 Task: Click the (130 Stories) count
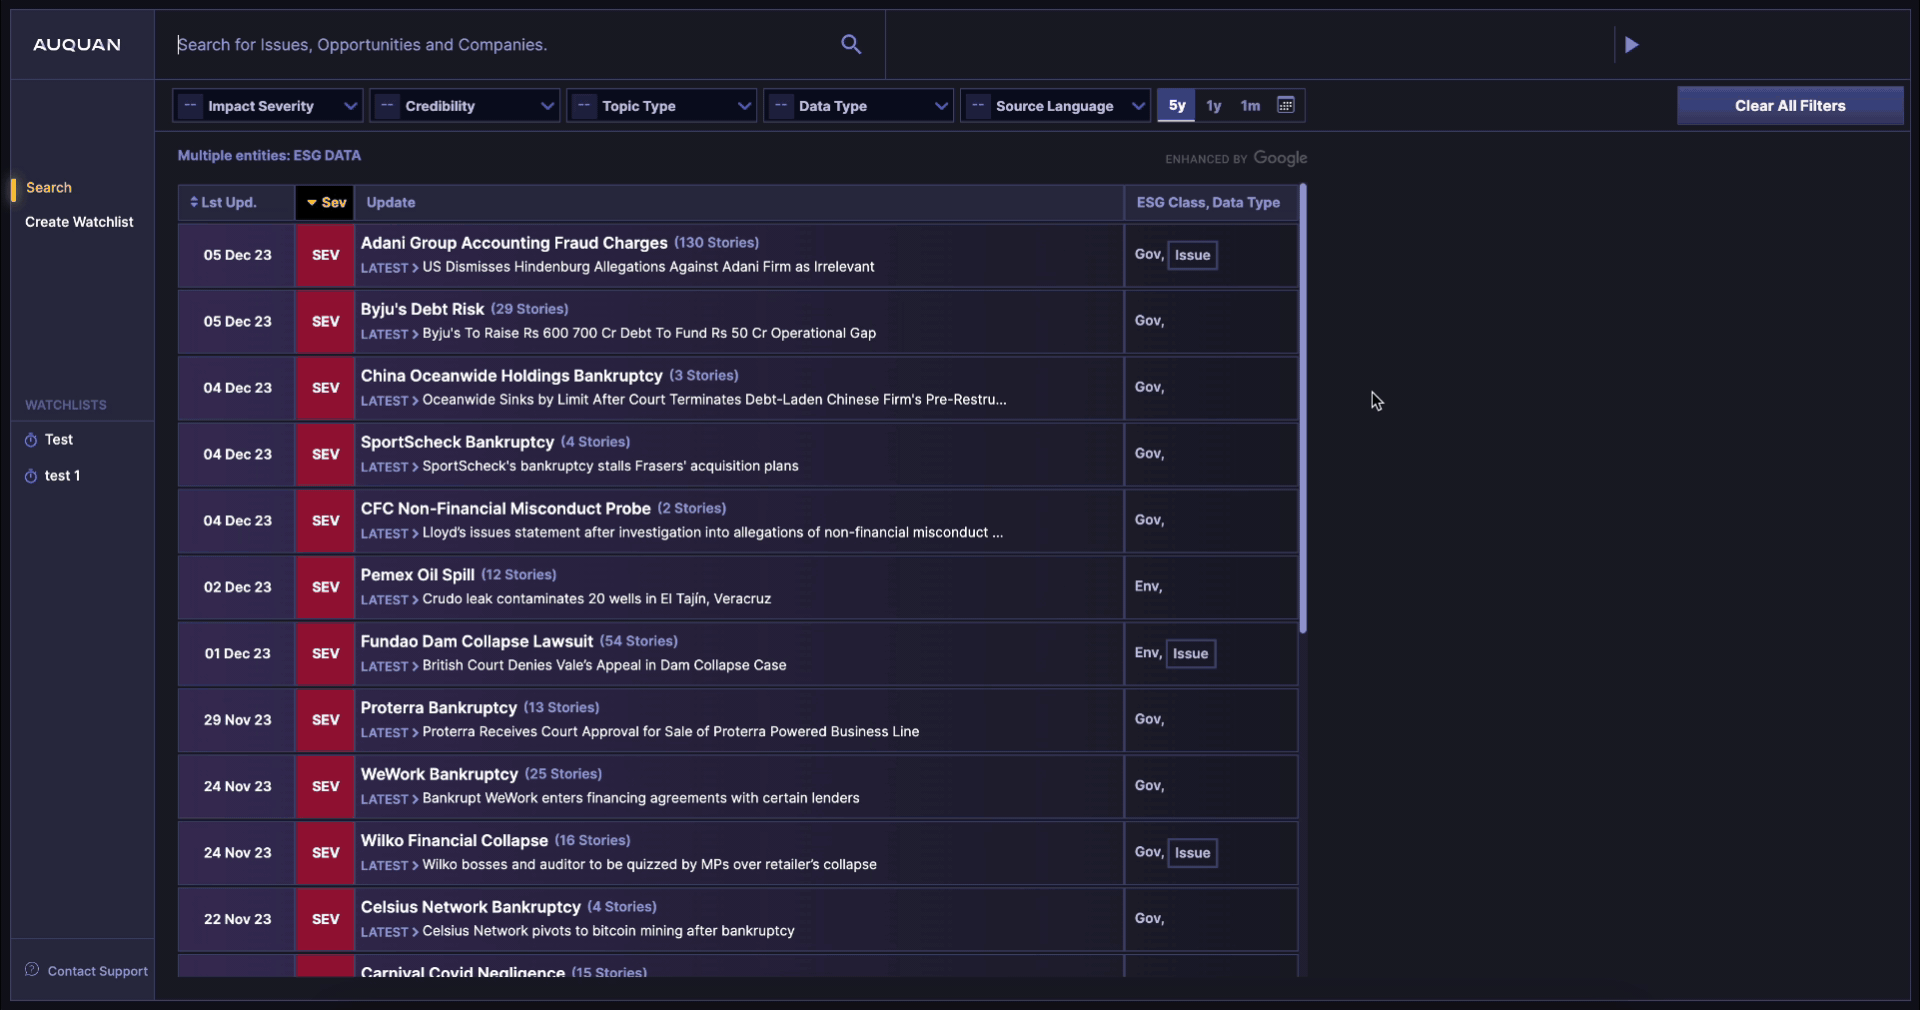click(716, 243)
